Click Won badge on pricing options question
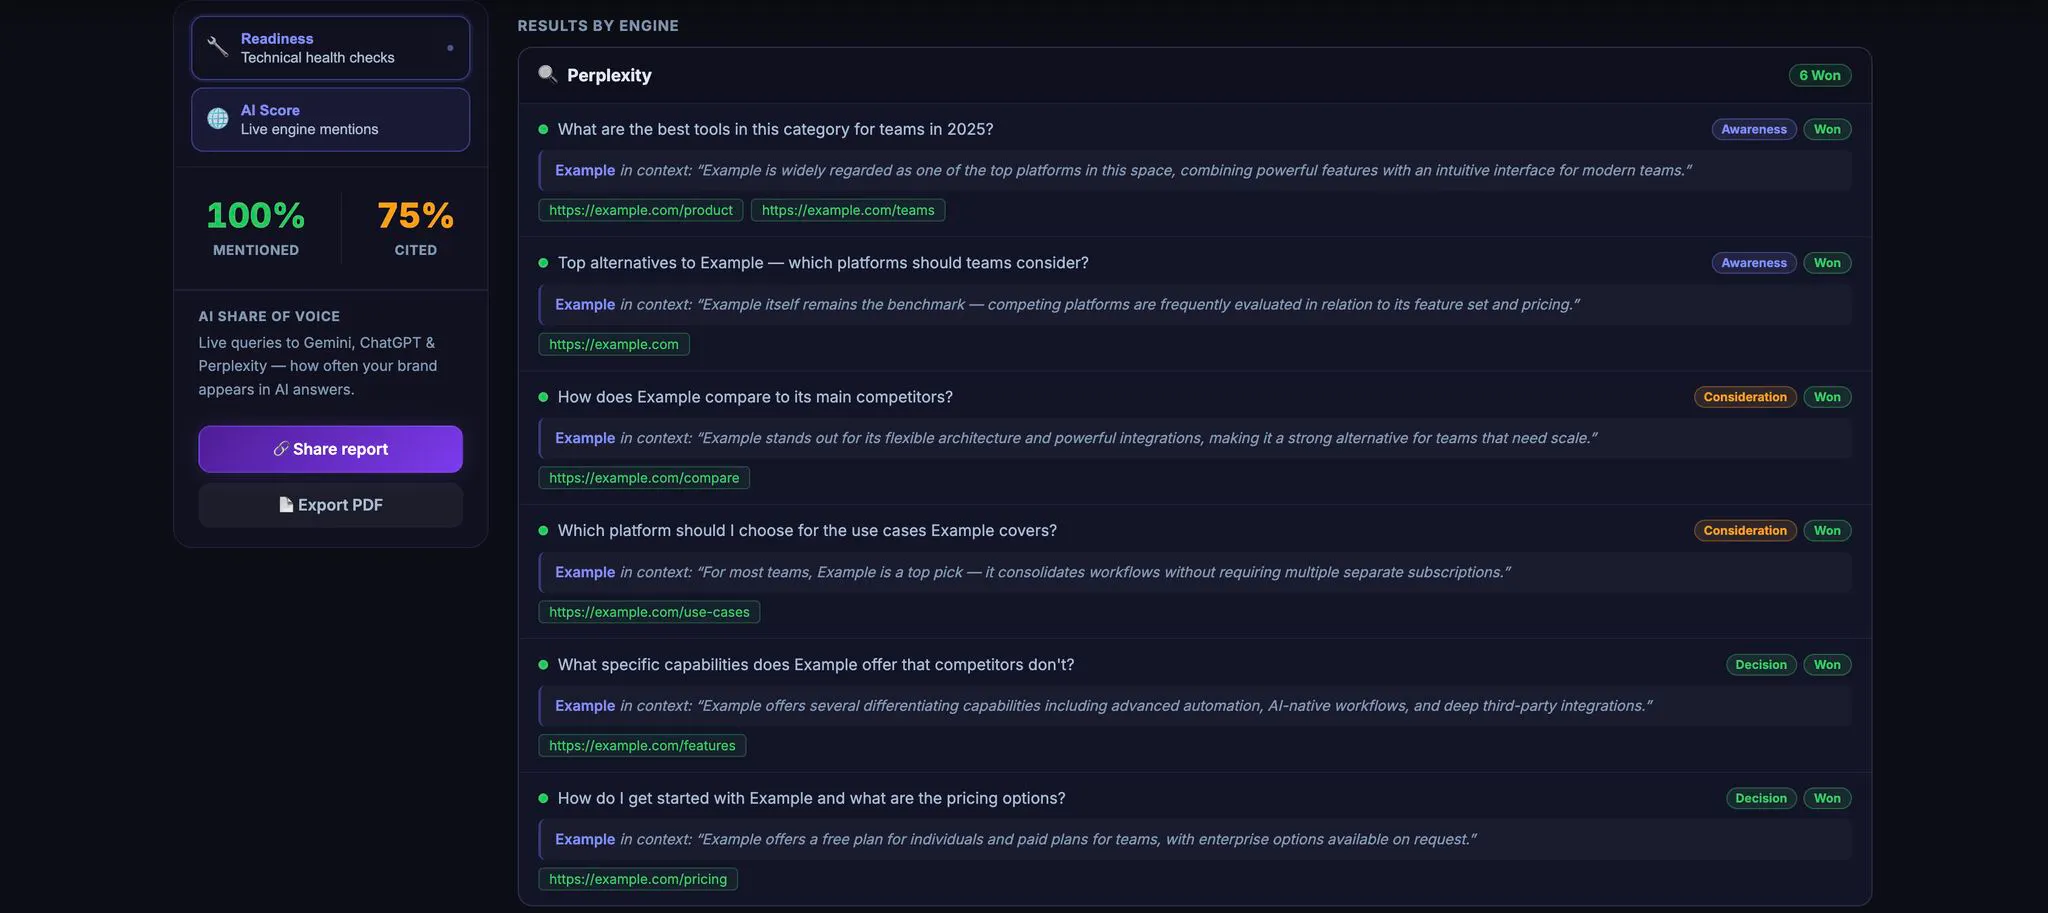Screen dimensions: 2048x913 tap(1827, 798)
